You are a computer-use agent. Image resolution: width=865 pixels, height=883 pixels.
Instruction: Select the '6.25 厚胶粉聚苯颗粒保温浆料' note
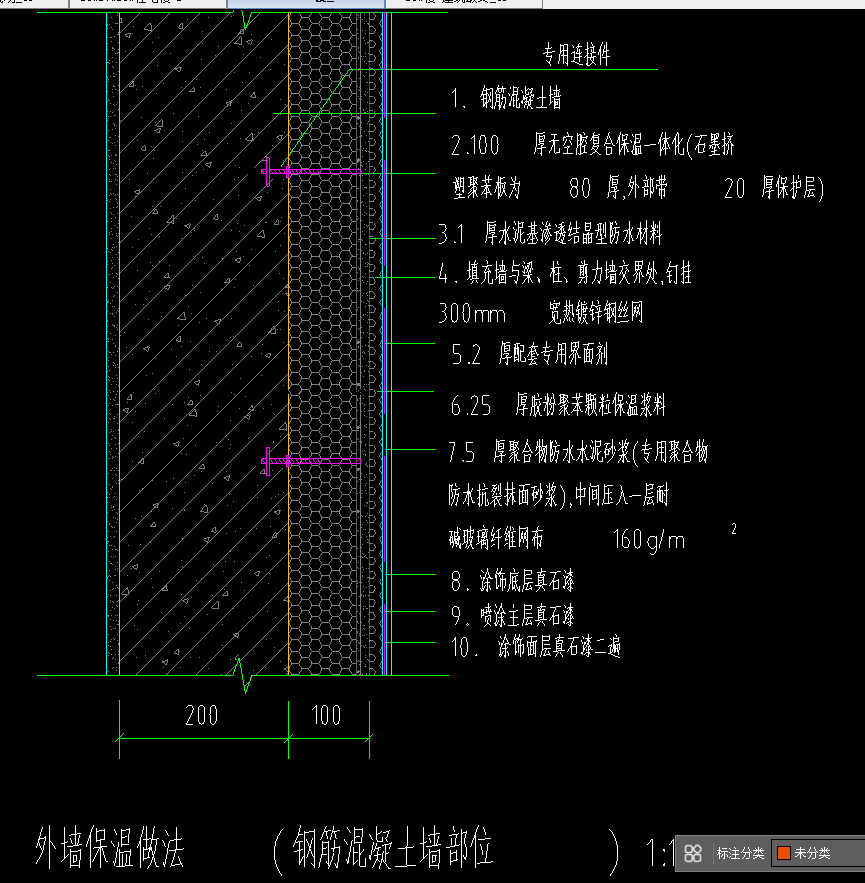558,405
